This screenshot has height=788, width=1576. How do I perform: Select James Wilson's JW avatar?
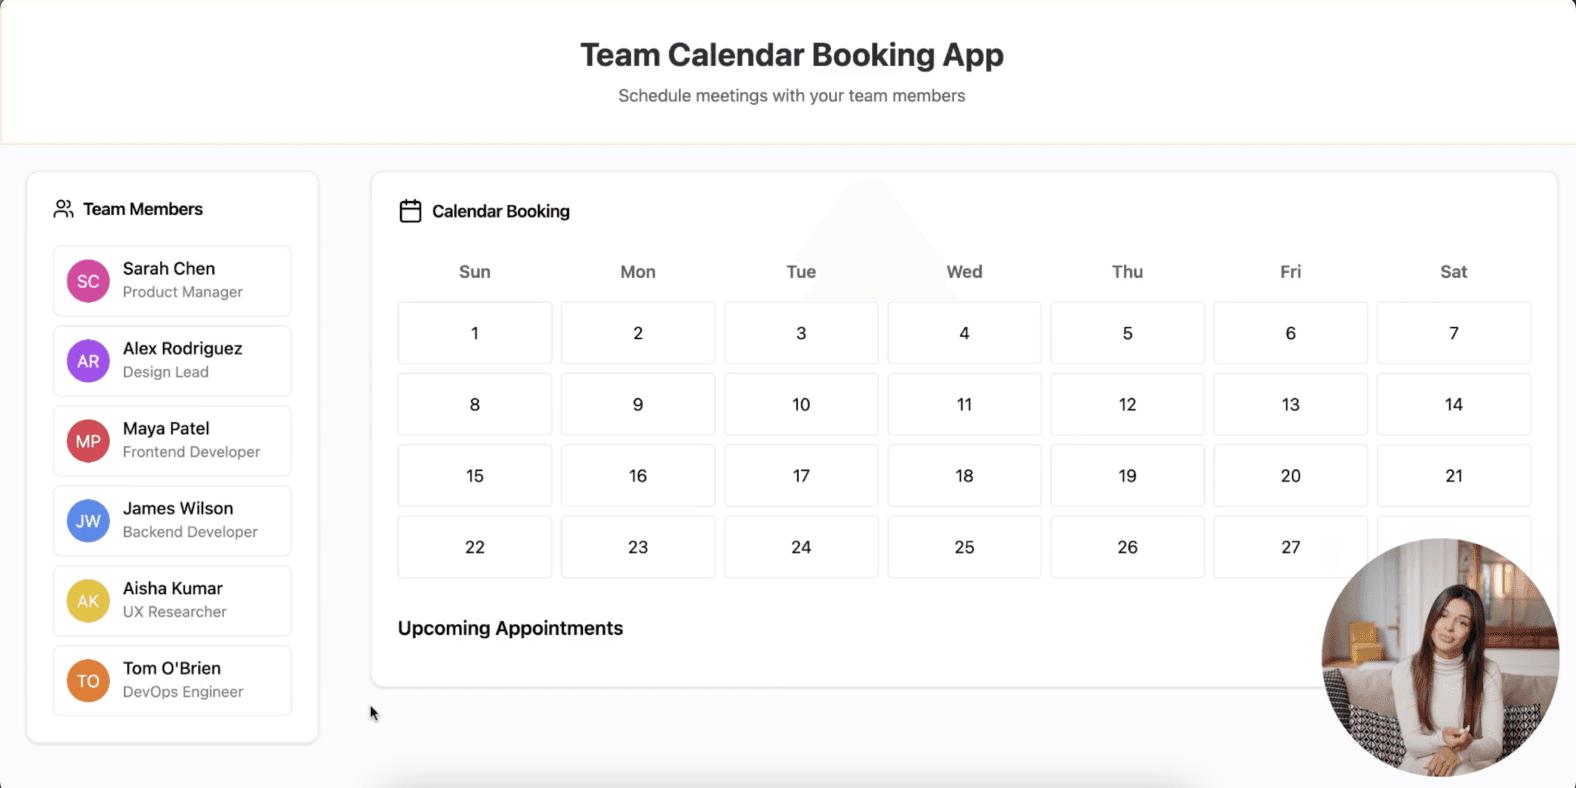coord(88,521)
